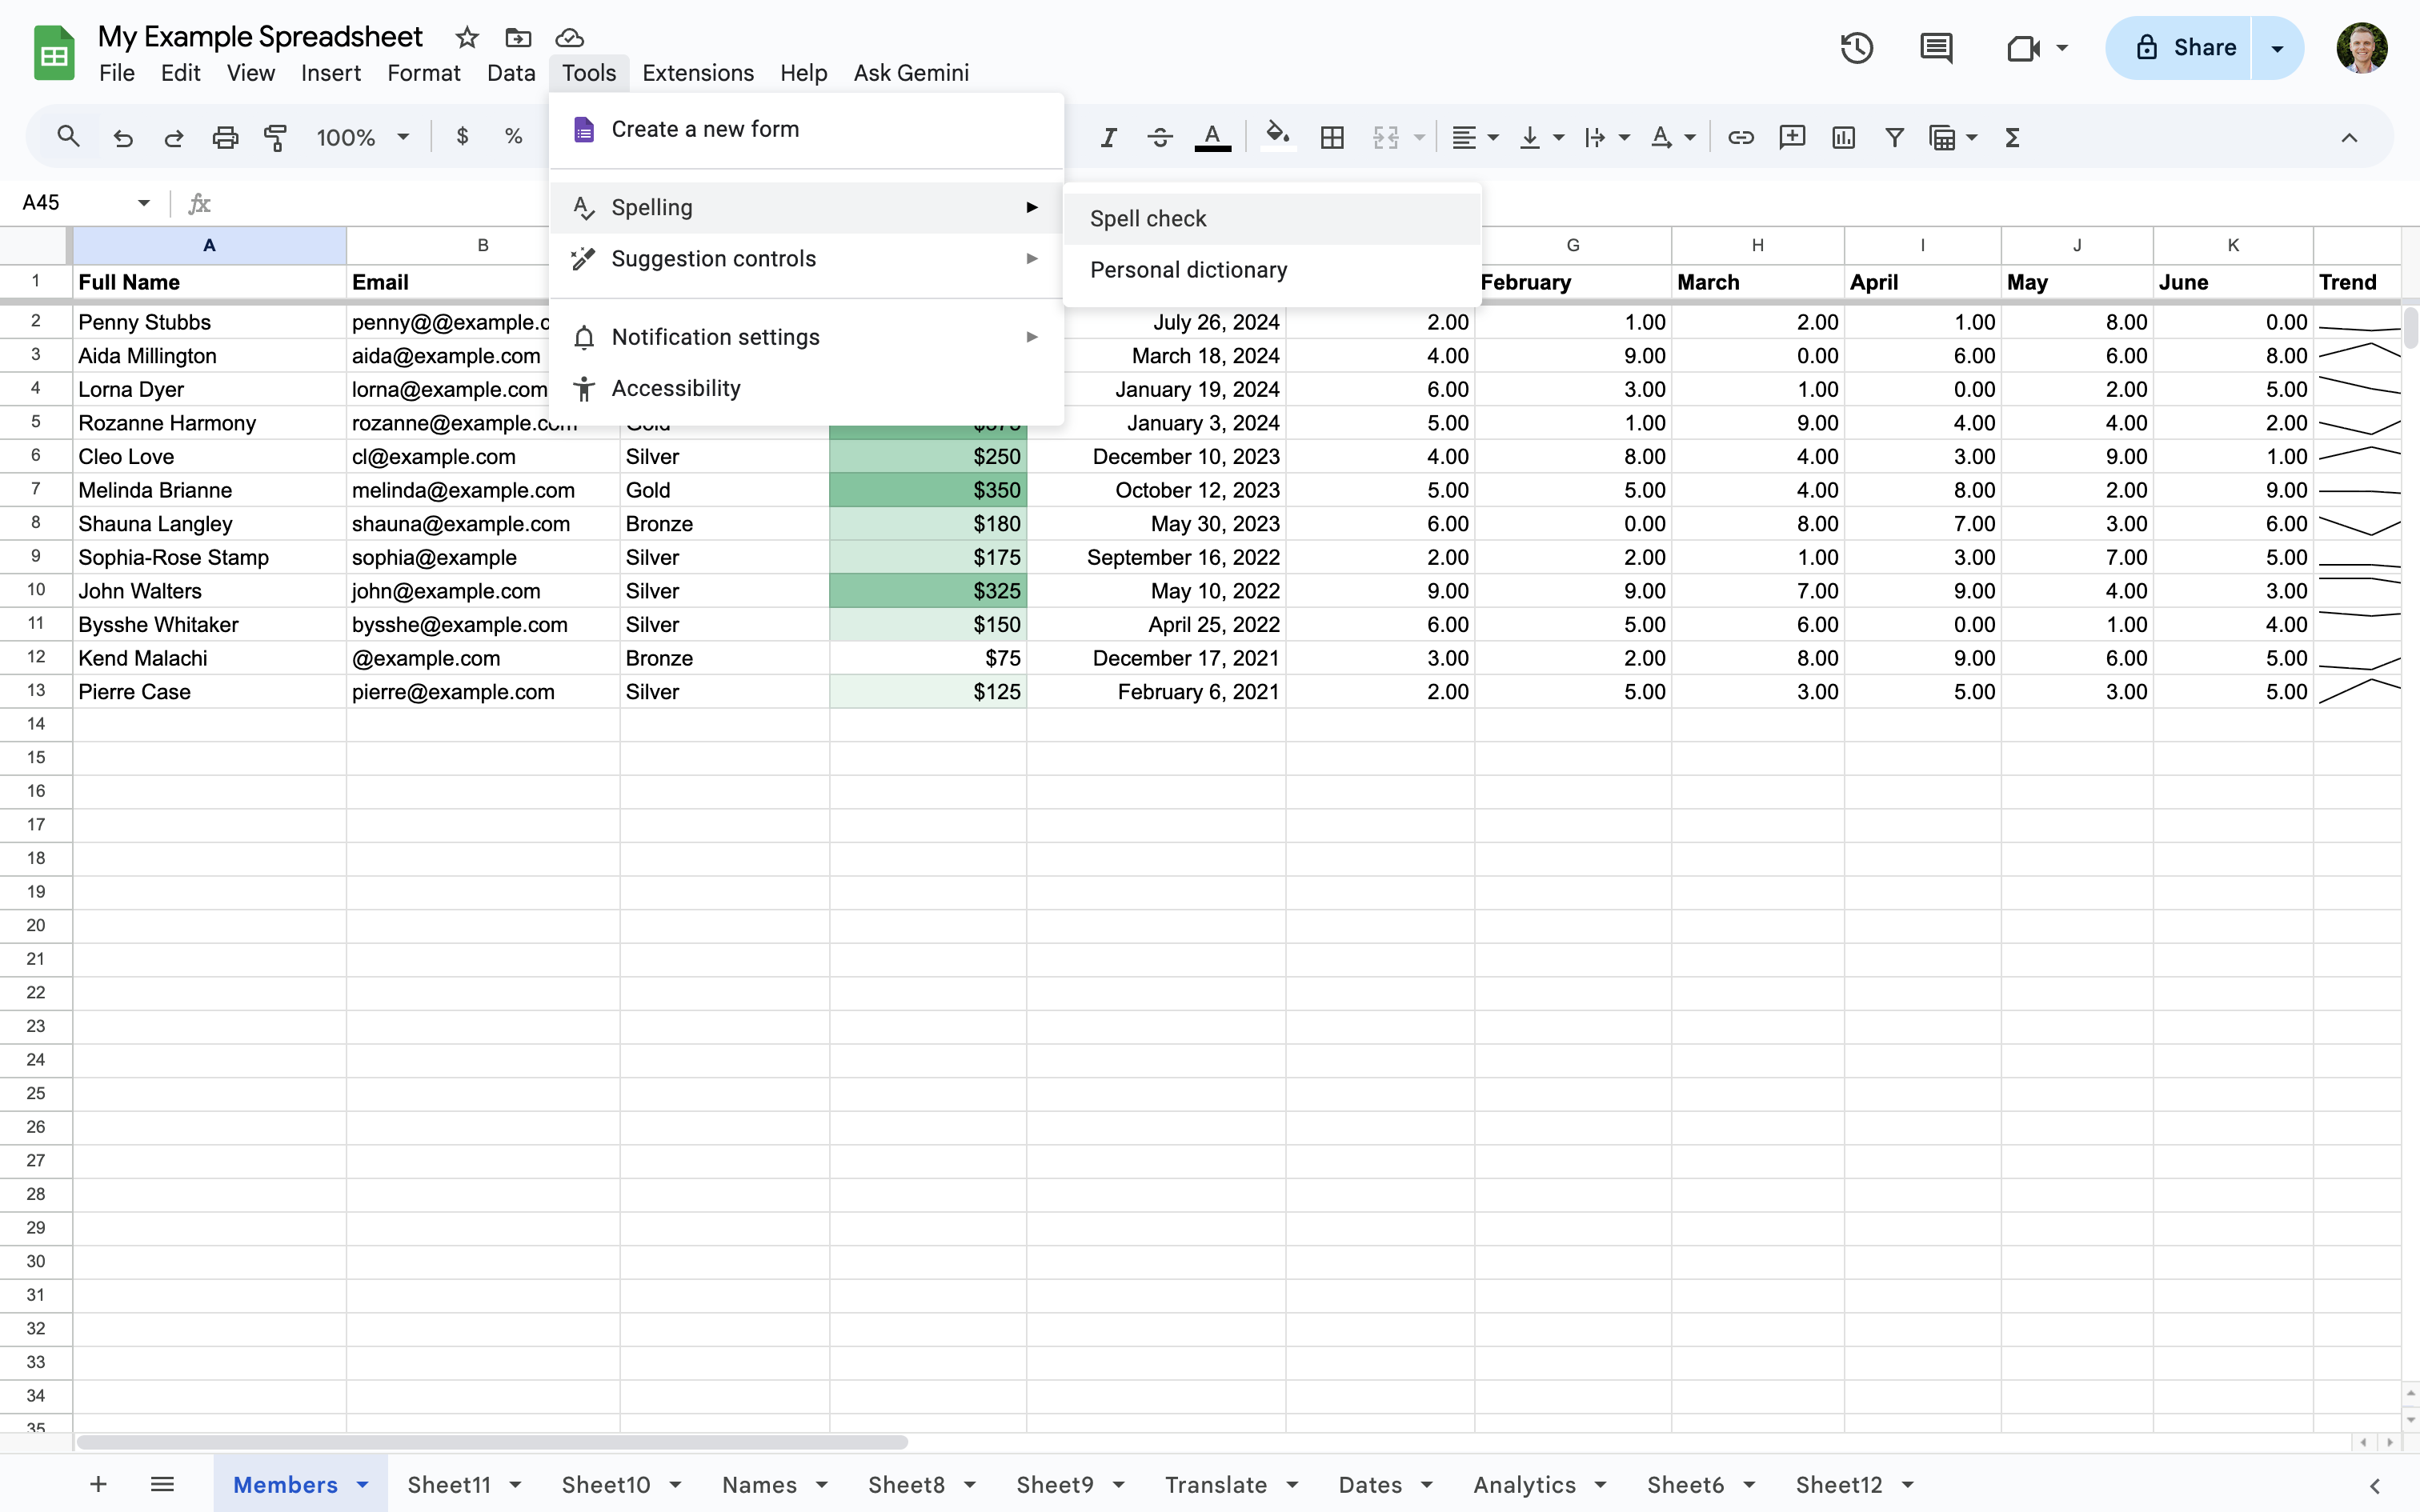Open the fill color picker
Screen dimensions: 2420x1512
click(x=1276, y=137)
